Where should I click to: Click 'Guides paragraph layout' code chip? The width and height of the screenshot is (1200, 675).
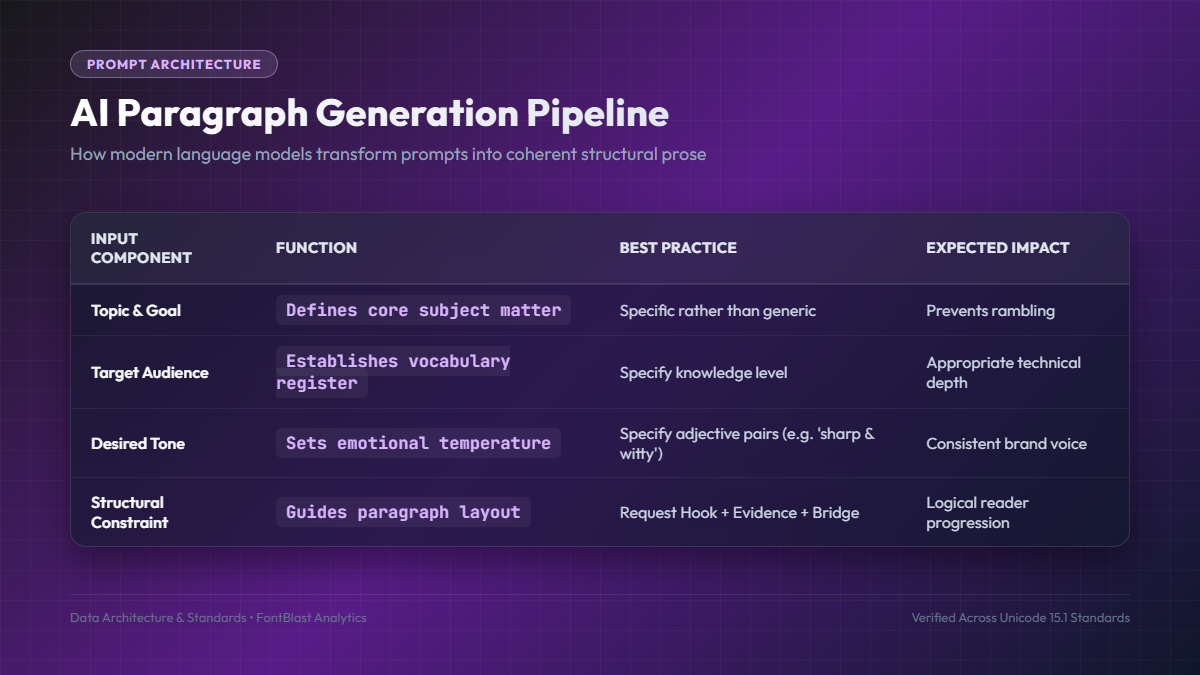tap(403, 512)
